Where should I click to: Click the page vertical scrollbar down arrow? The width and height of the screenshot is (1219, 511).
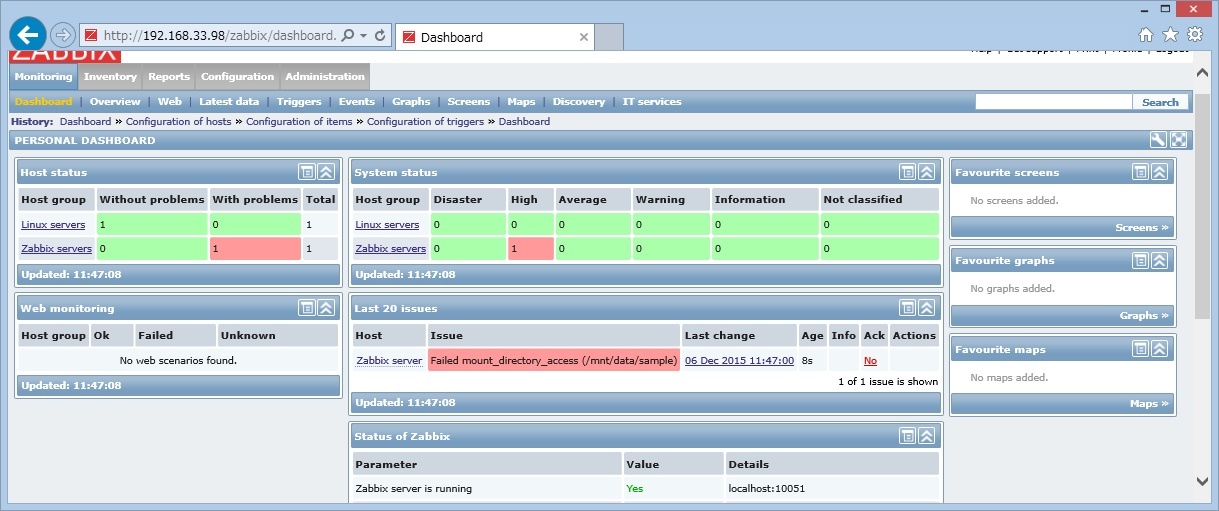1203,482
